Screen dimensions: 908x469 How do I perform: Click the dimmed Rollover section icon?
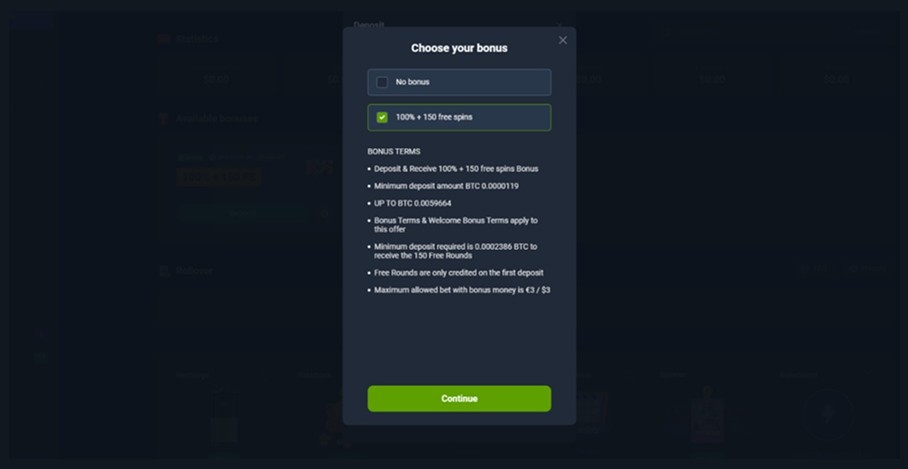[164, 270]
